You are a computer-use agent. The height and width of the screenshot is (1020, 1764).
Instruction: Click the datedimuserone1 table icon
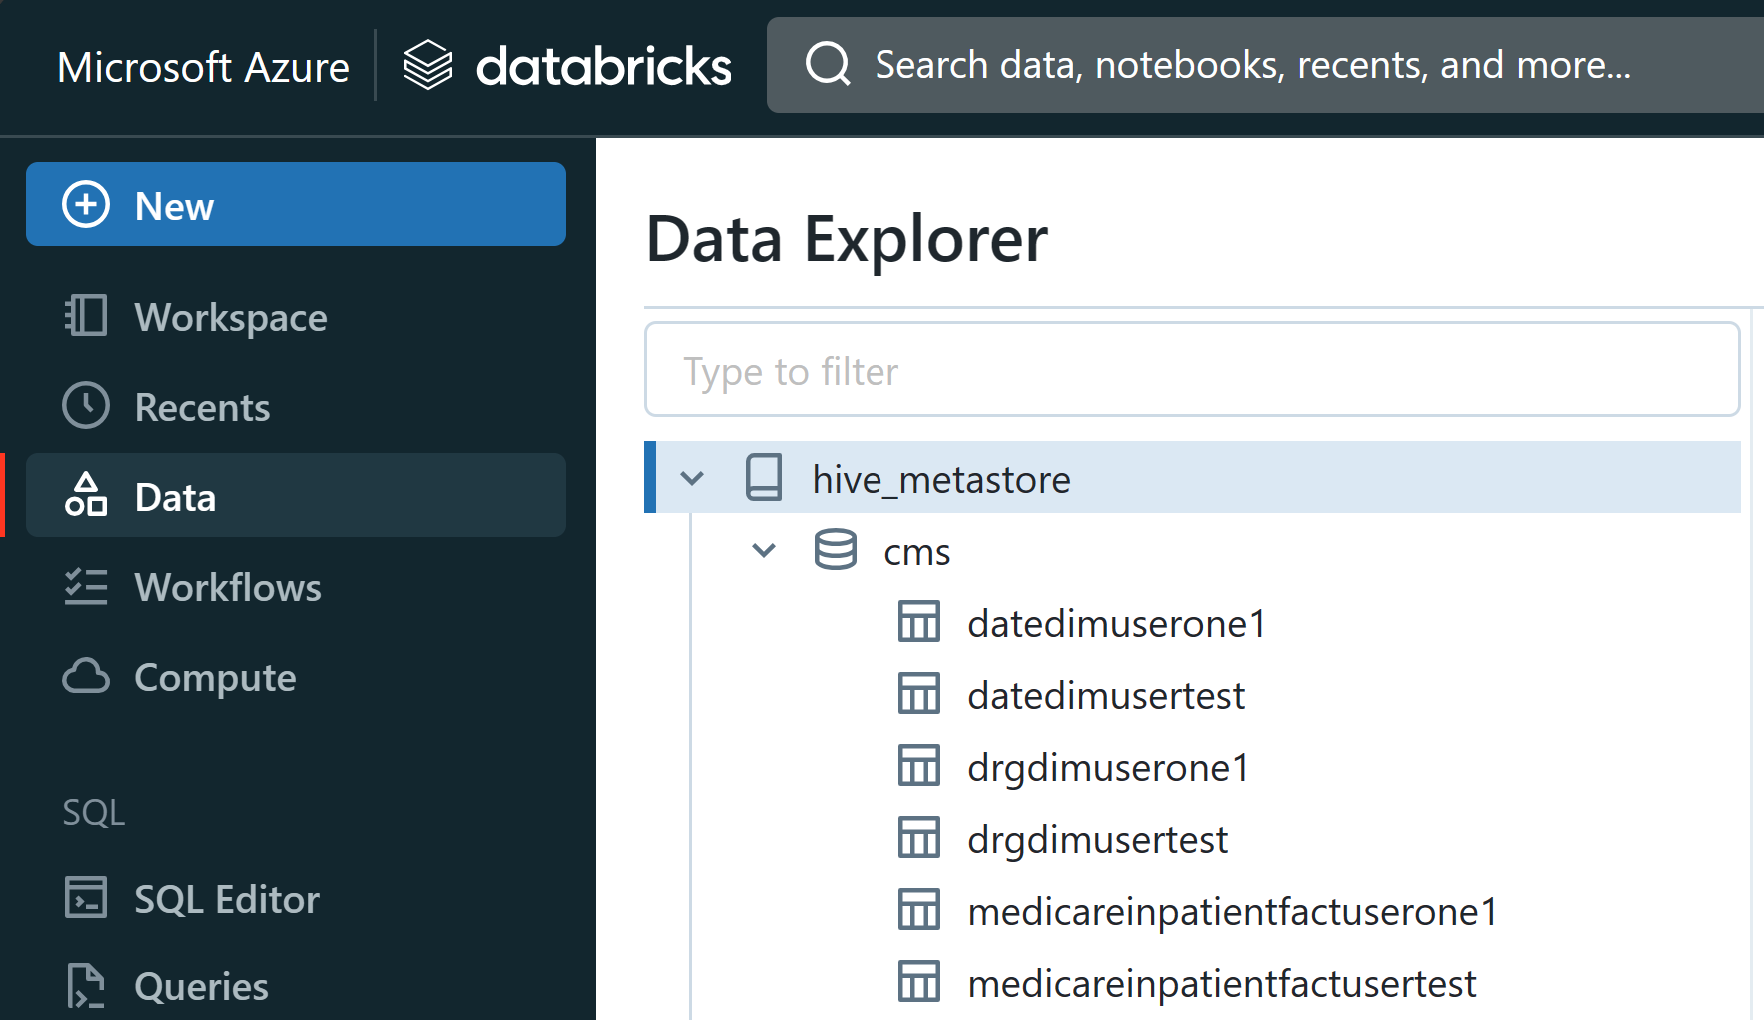pos(918,622)
